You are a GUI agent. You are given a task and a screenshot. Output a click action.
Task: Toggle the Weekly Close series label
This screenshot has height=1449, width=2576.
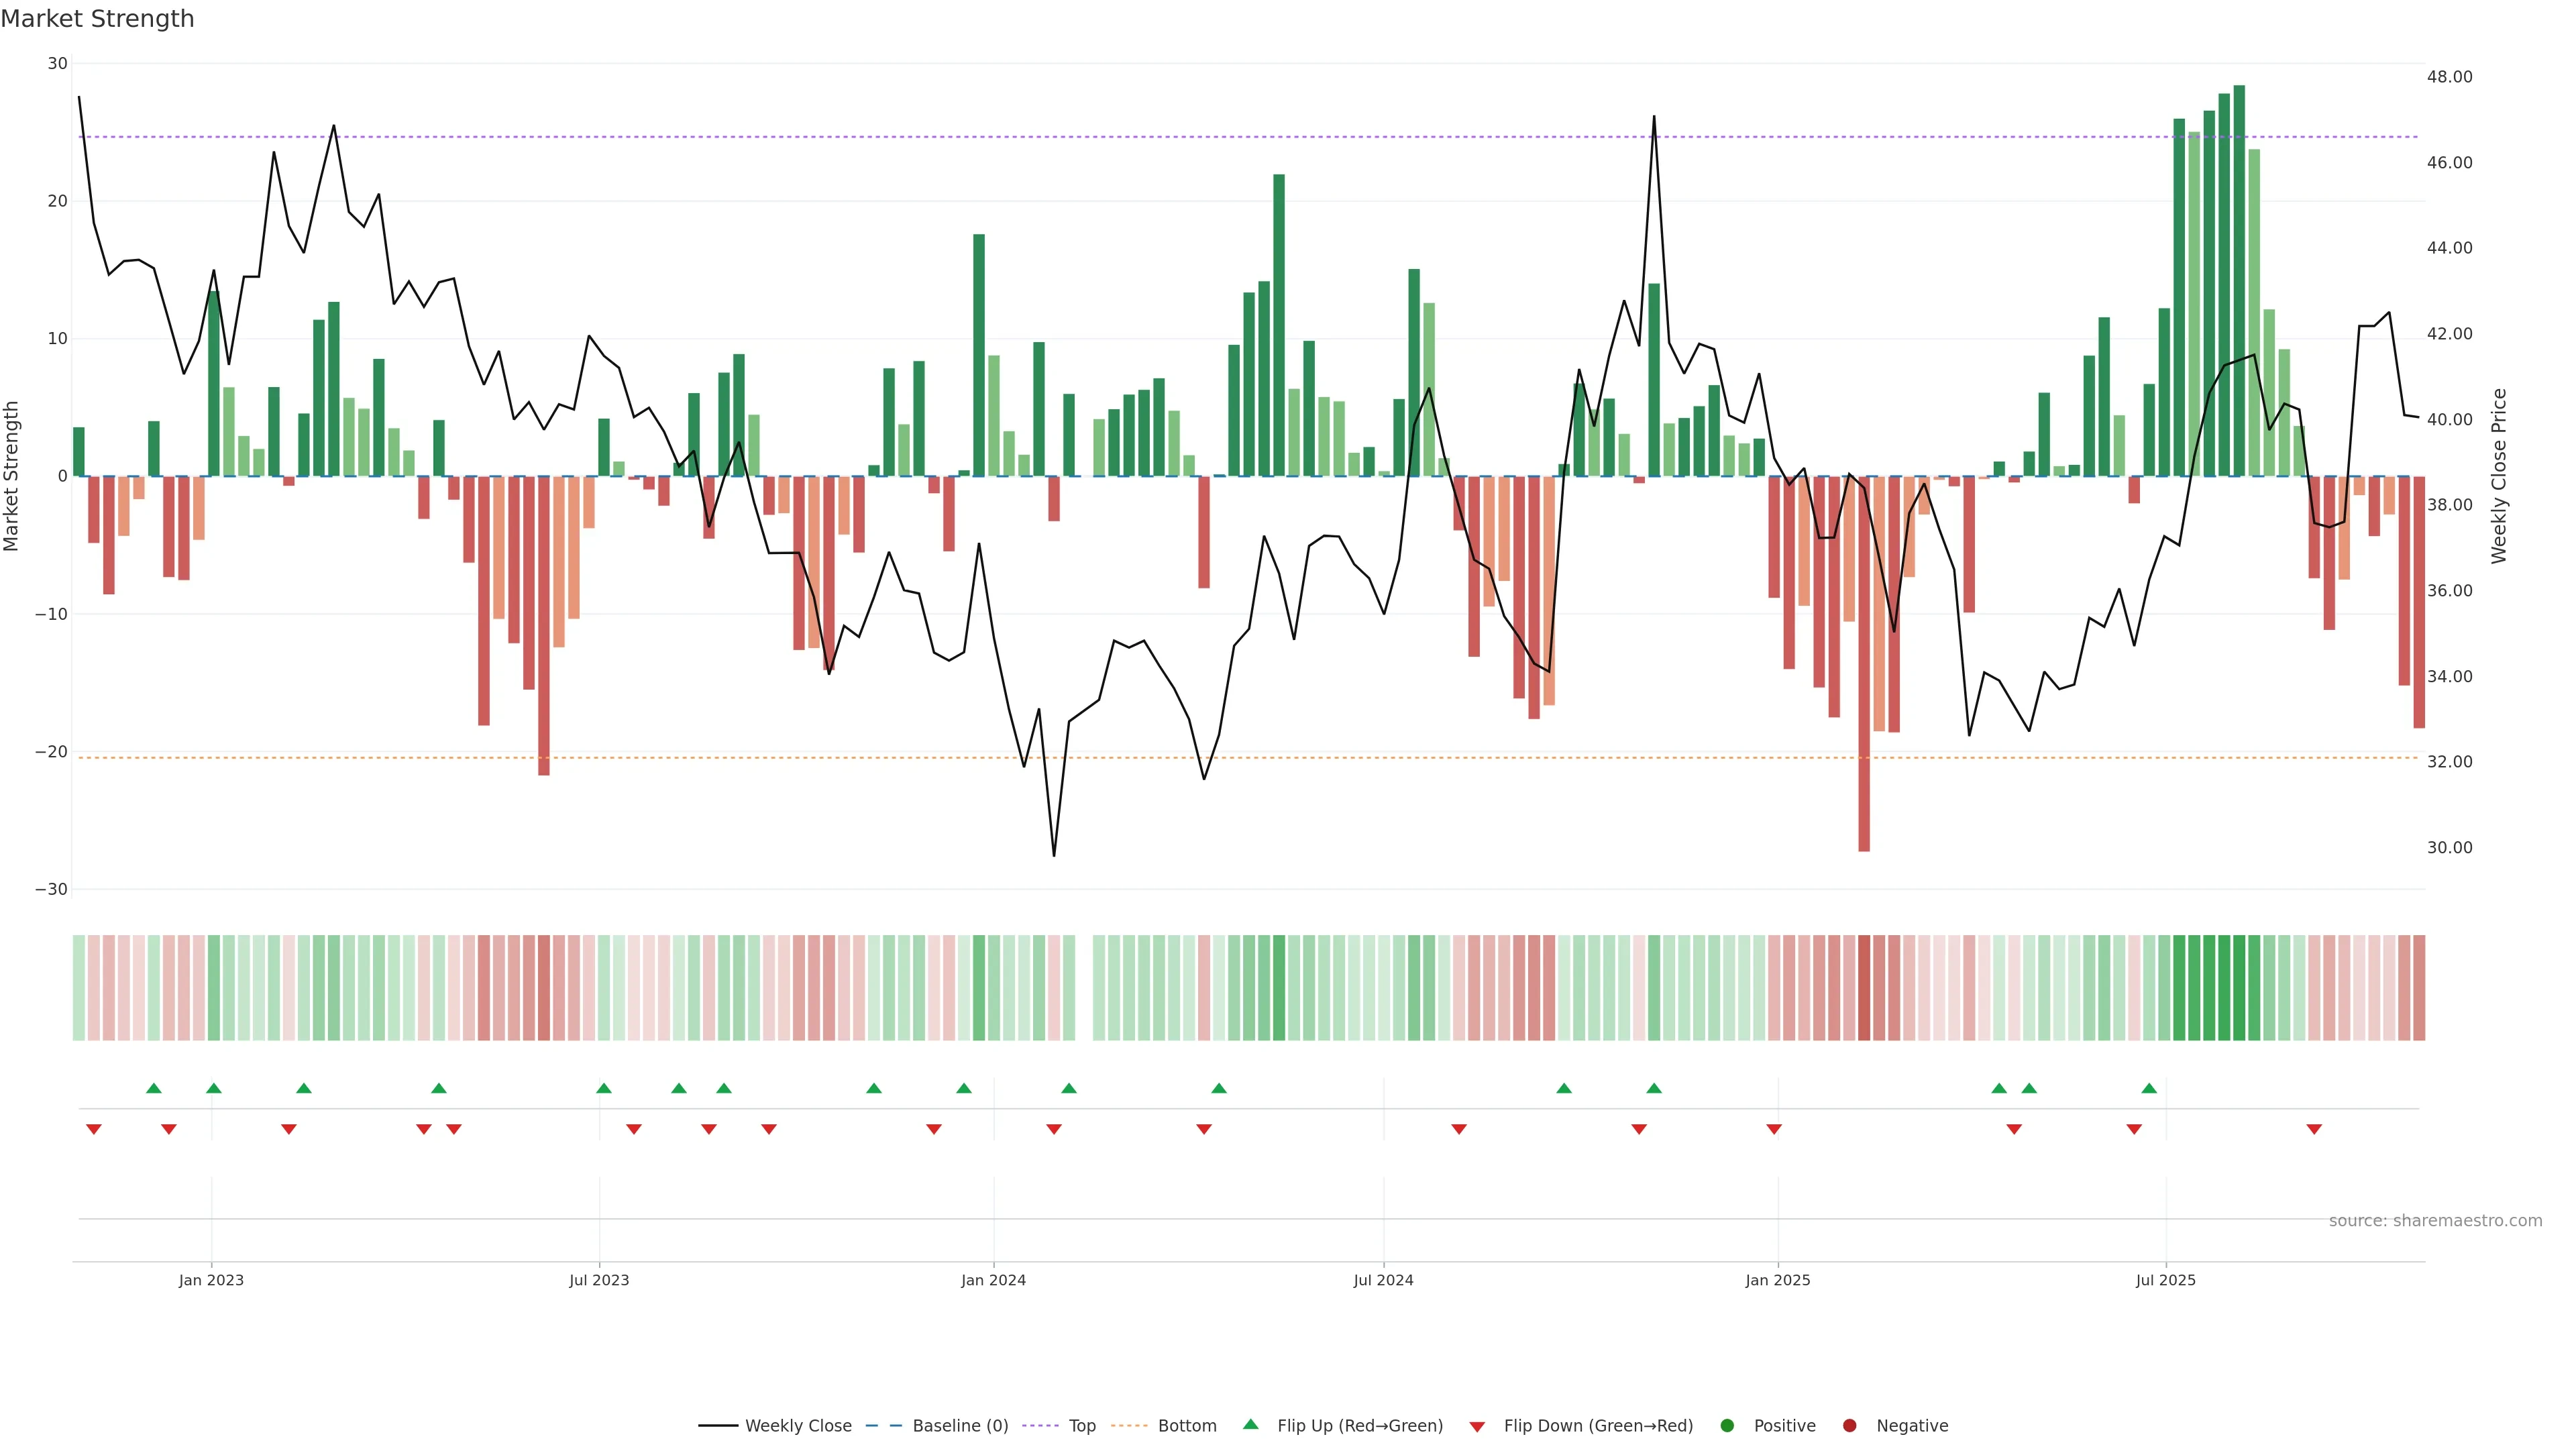(x=798, y=1426)
